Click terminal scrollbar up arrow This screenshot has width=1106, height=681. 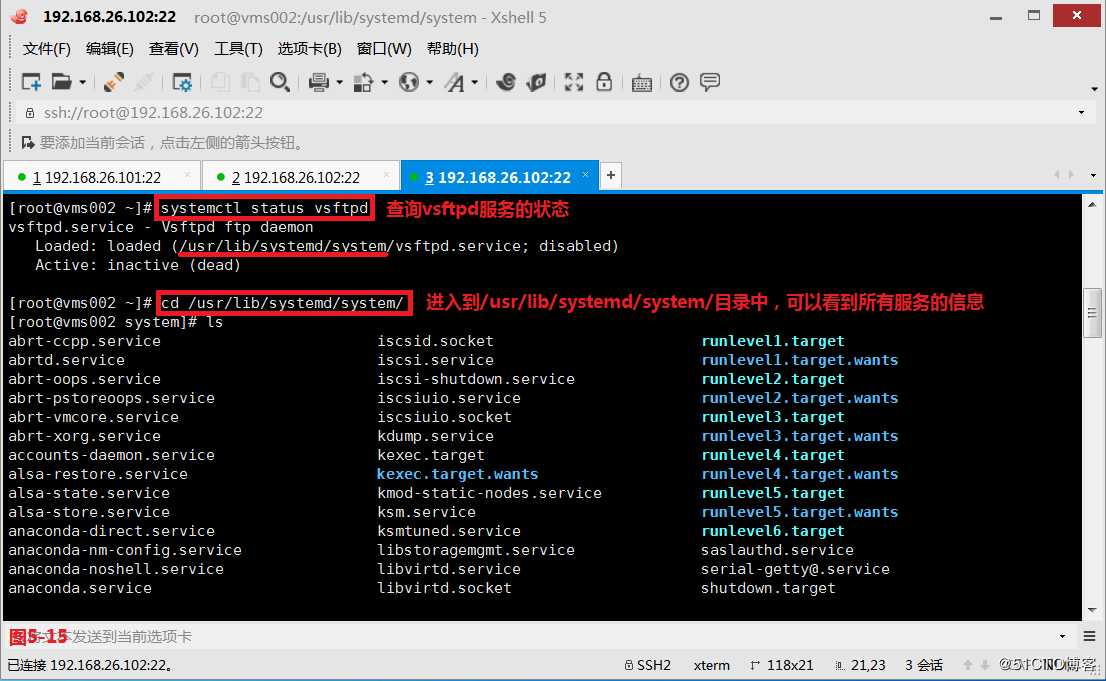(1092, 204)
